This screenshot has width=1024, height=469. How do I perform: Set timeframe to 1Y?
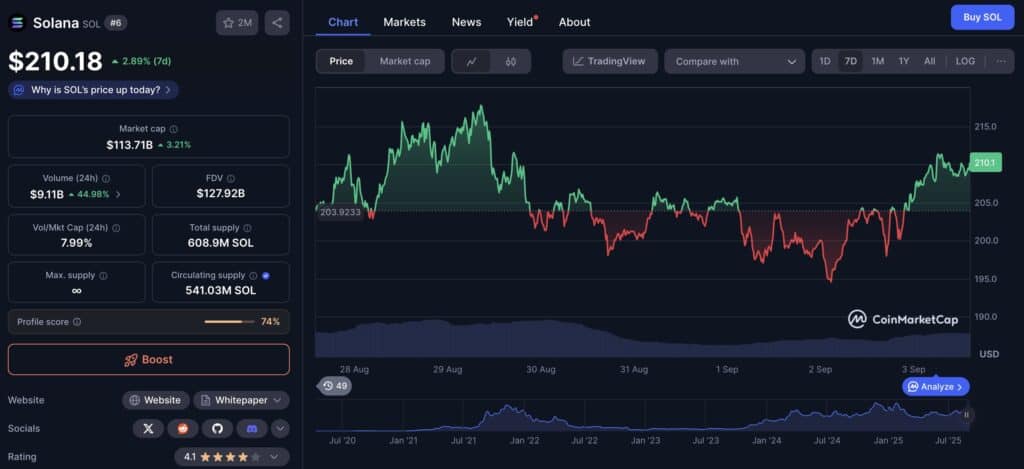pos(904,61)
